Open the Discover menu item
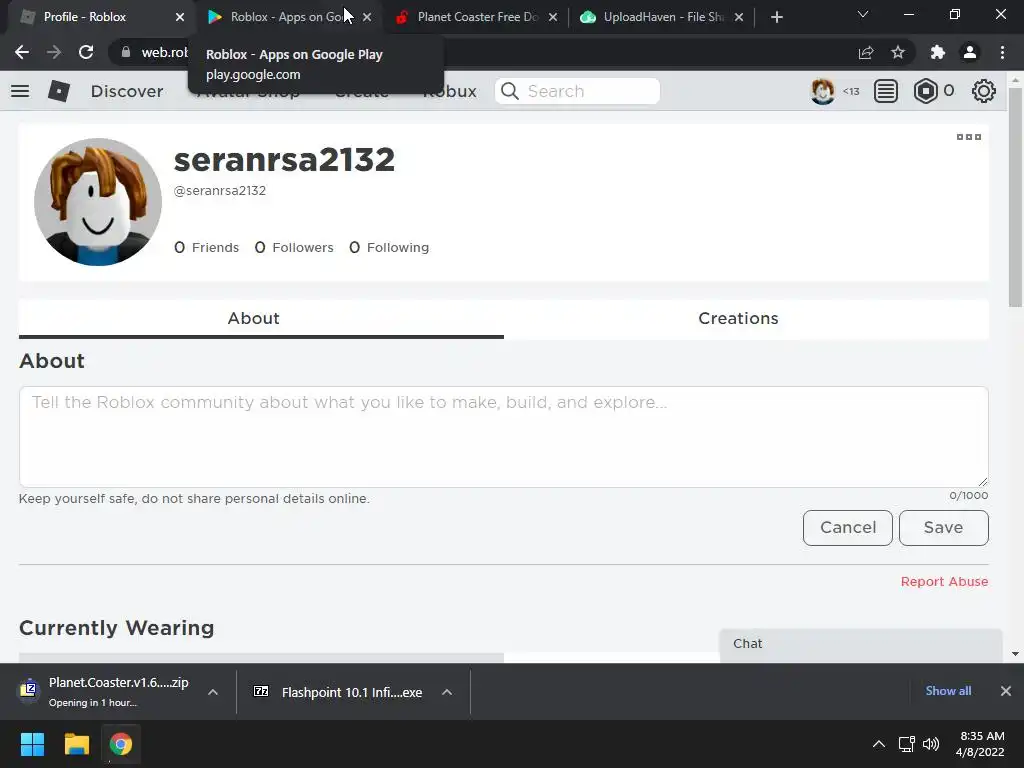Image resolution: width=1024 pixels, height=768 pixels. 127,91
